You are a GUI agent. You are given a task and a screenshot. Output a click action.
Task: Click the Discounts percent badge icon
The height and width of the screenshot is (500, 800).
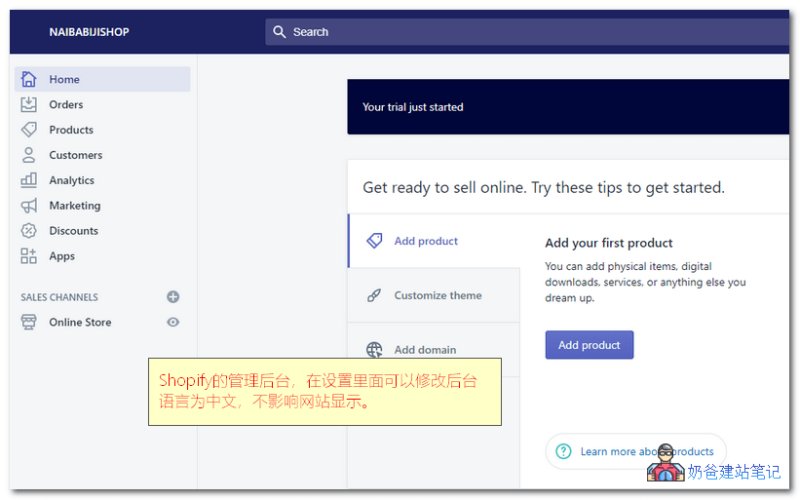click(x=29, y=231)
